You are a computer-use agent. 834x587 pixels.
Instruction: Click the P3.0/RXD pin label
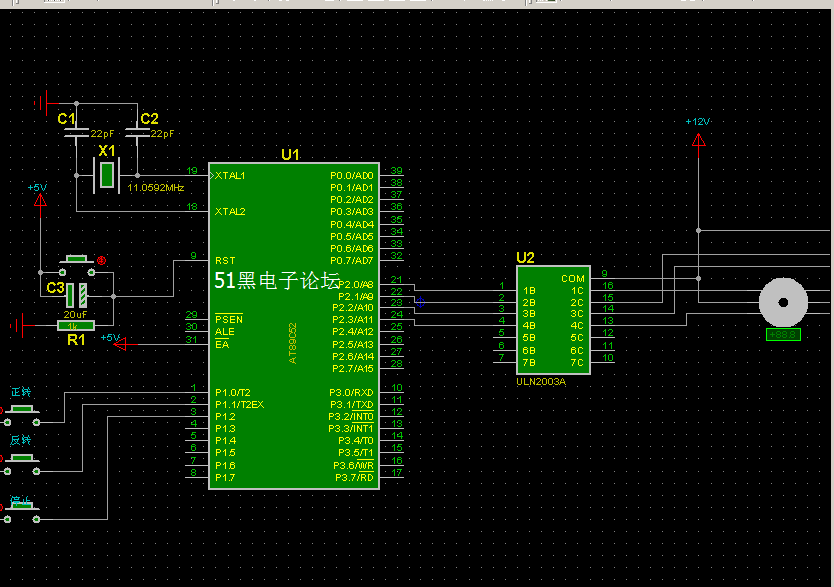point(351,392)
